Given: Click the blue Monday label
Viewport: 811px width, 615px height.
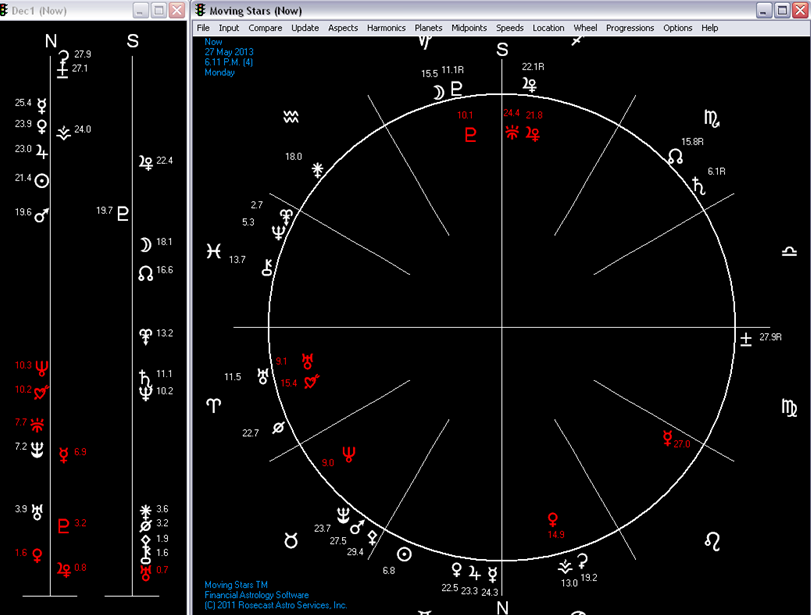Looking at the screenshot, I should point(219,72).
